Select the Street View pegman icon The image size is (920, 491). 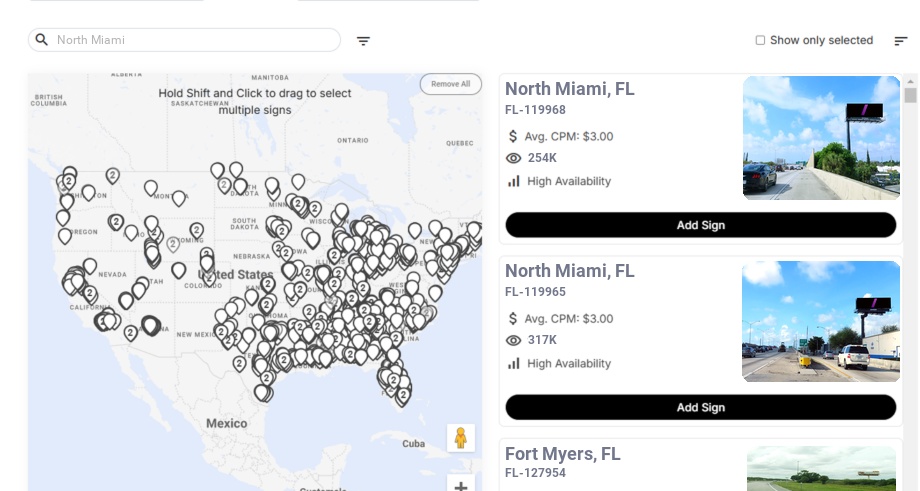[x=461, y=438]
